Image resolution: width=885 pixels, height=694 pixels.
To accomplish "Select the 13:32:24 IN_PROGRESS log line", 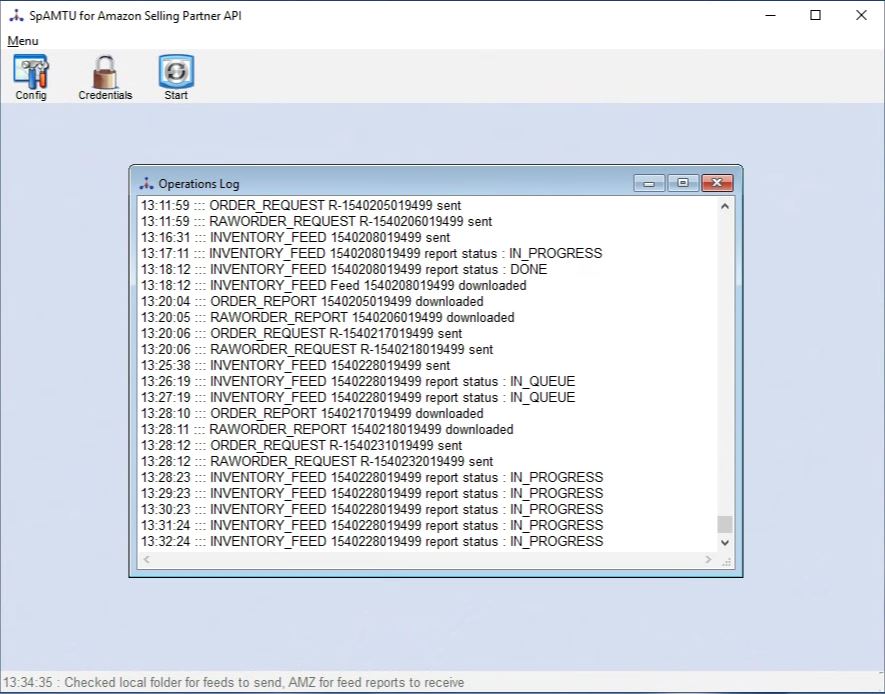I will [x=372, y=541].
